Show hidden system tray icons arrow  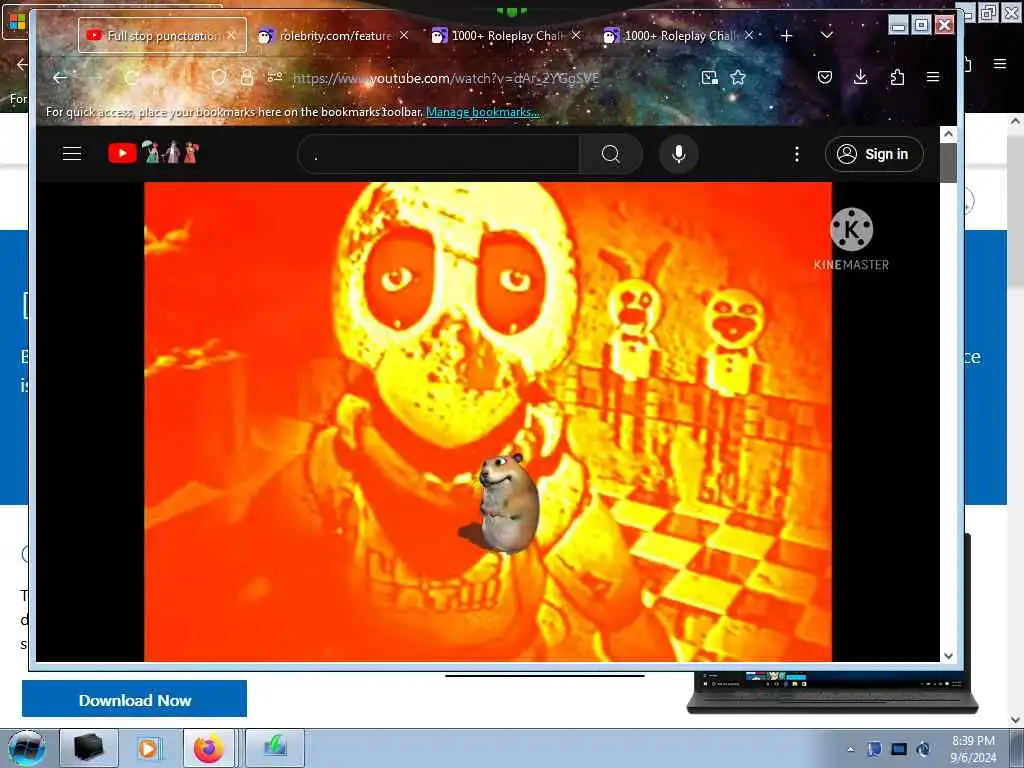pyautogui.click(x=850, y=749)
